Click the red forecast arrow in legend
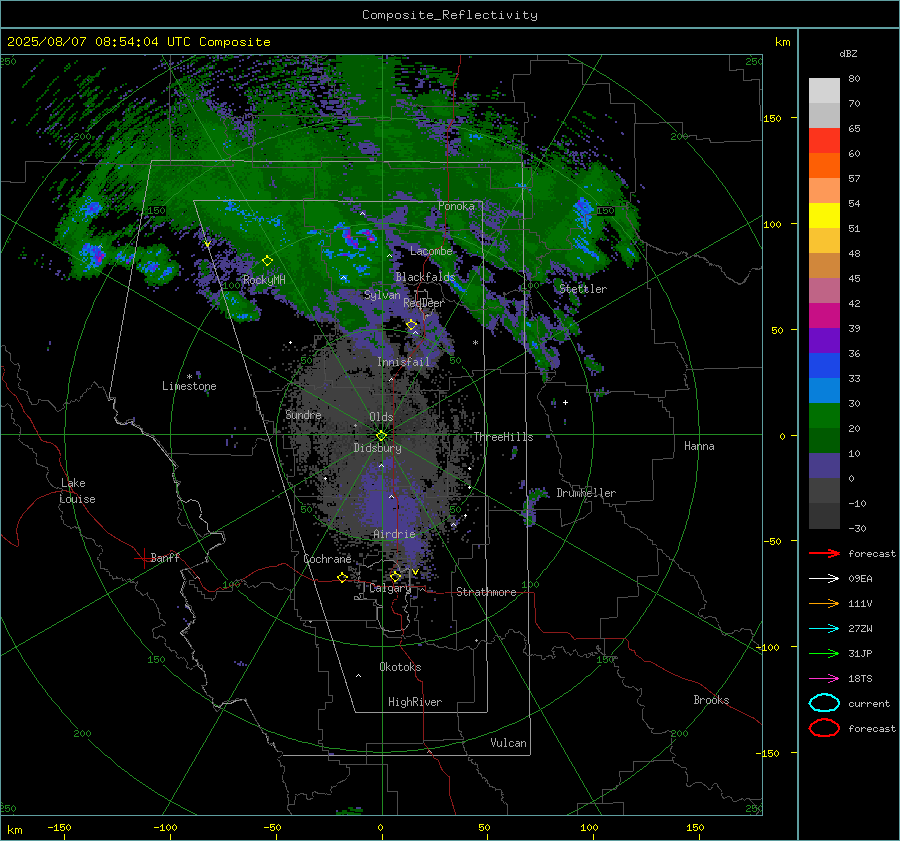Viewport: 900px width, 841px height. [824, 553]
